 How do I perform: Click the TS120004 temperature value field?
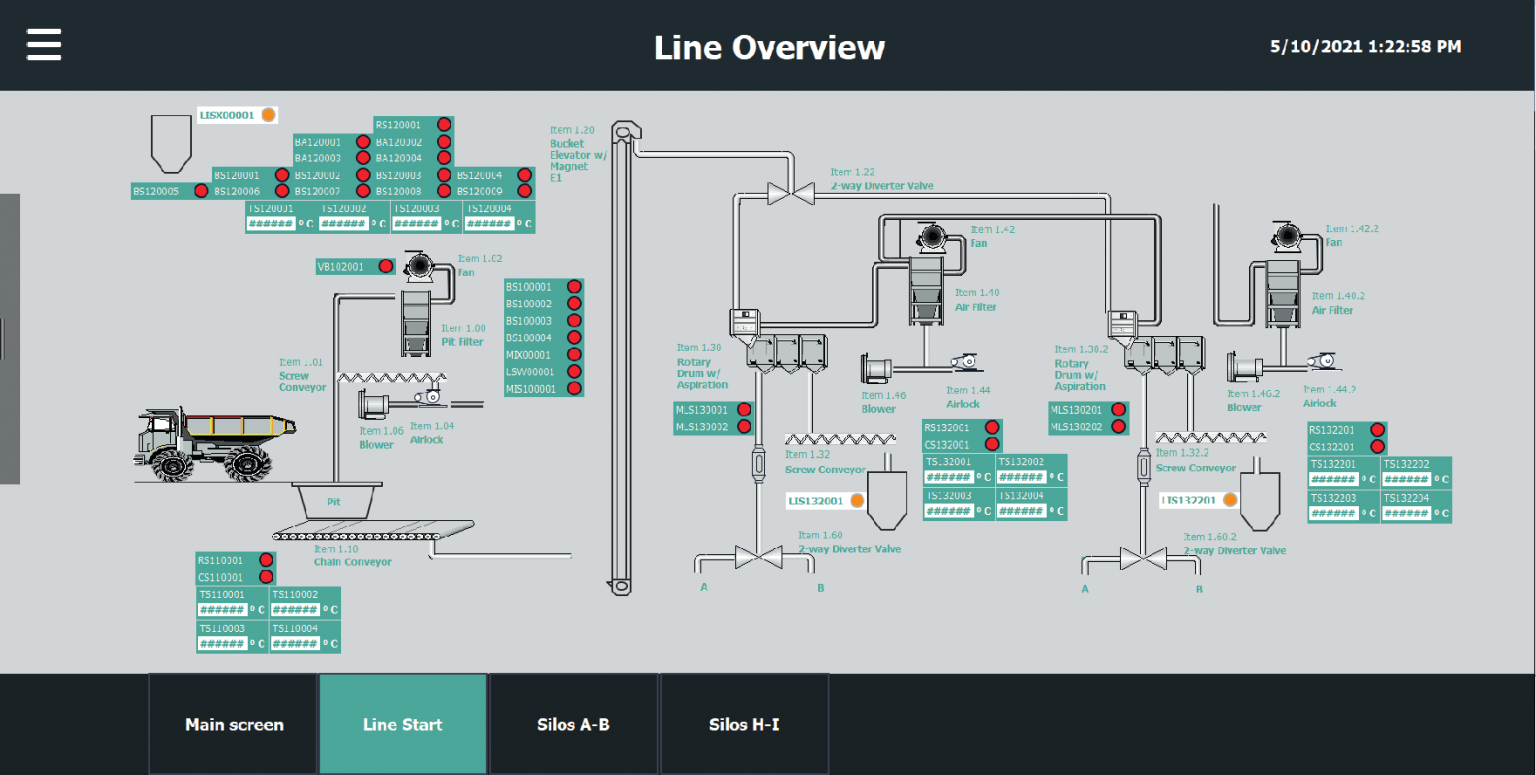pos(489,224)
